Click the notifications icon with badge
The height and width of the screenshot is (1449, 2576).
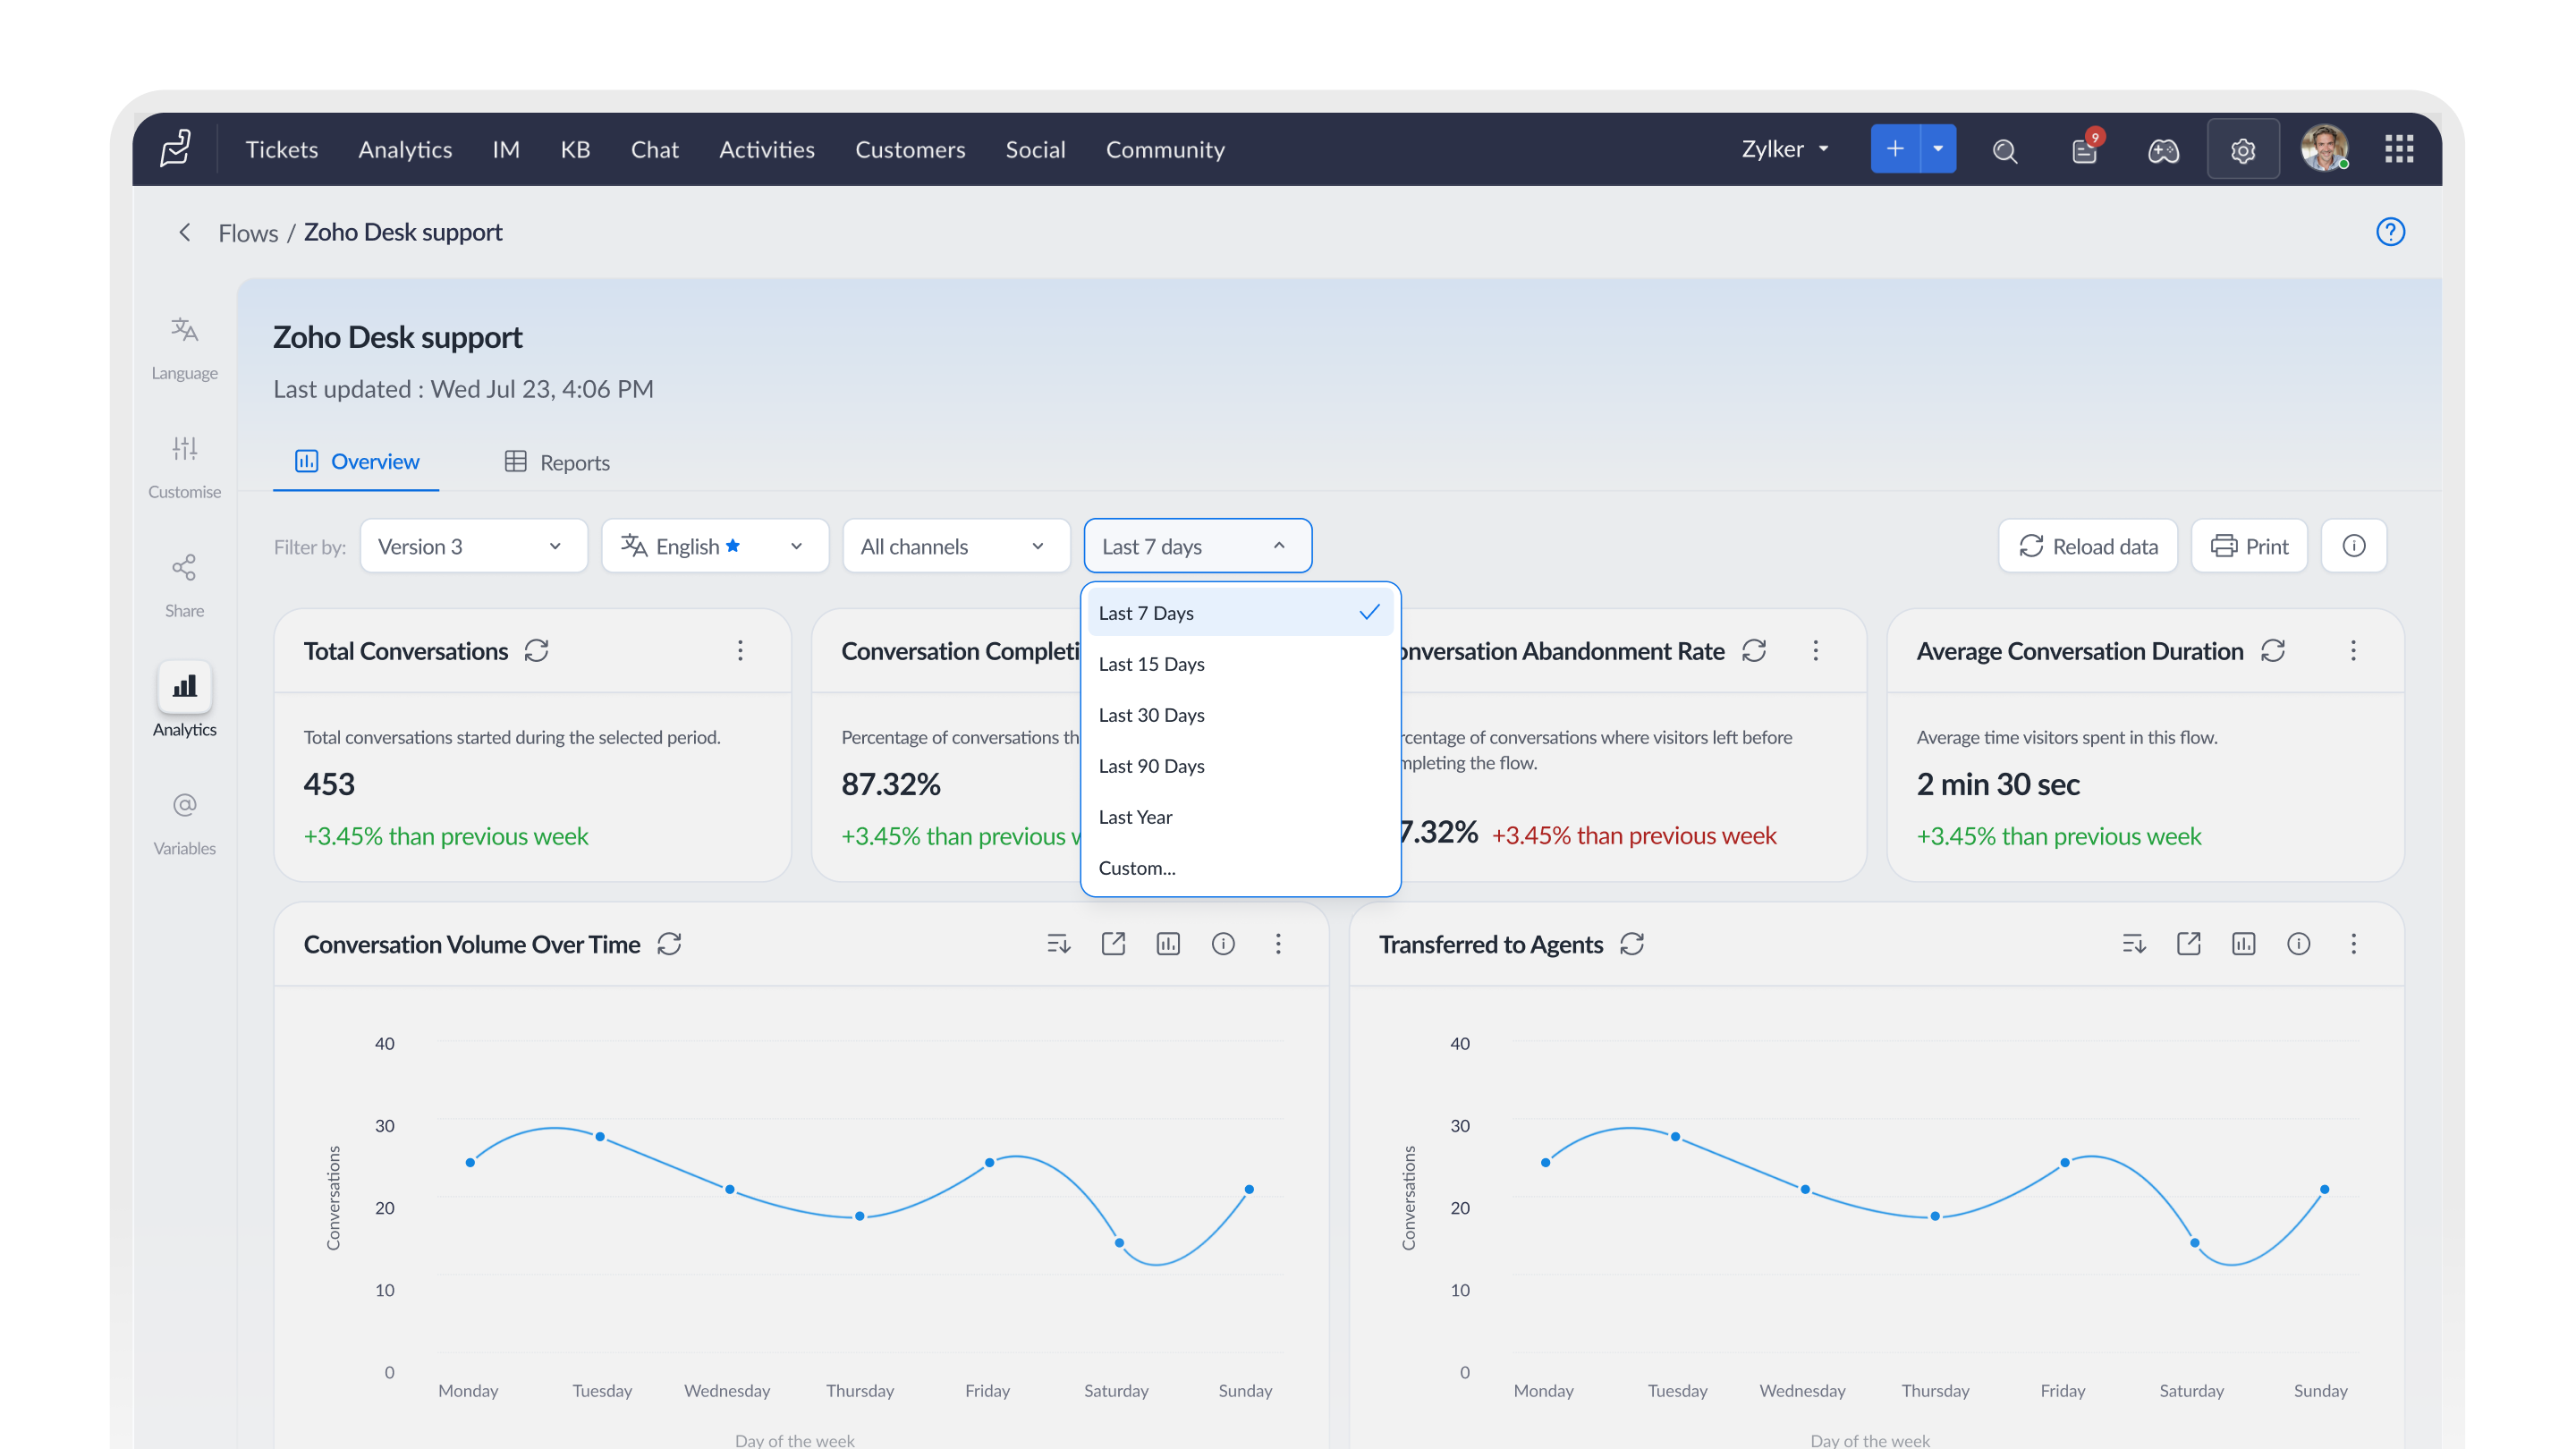click(2085, 149)
